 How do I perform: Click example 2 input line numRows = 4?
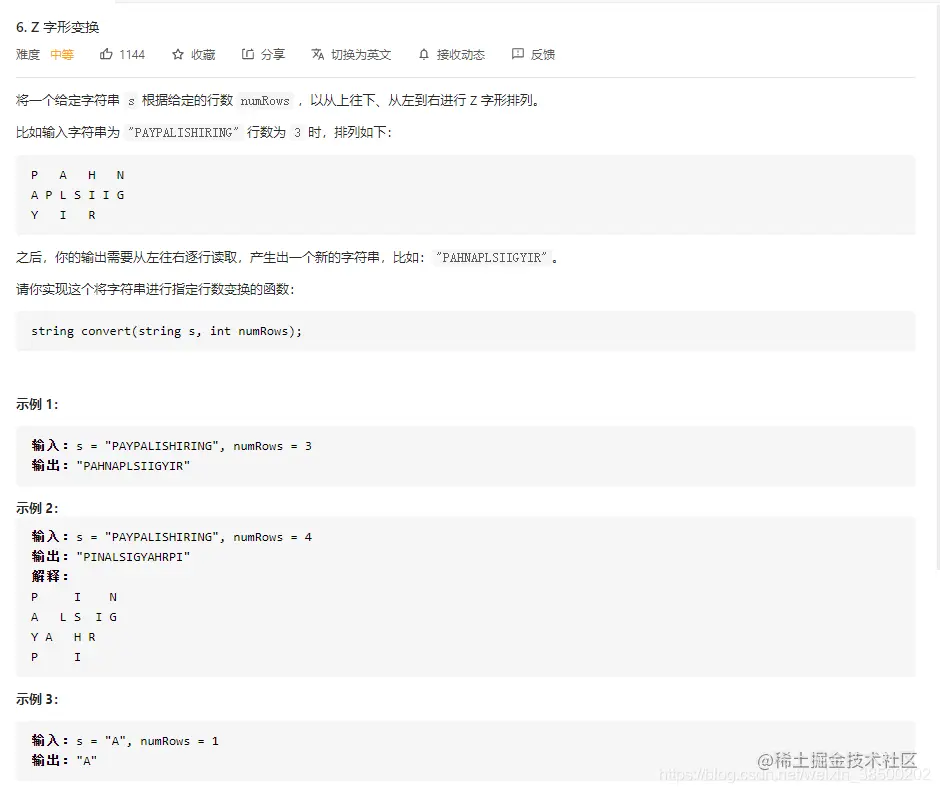pyautogui.click(x=171, y=537)
